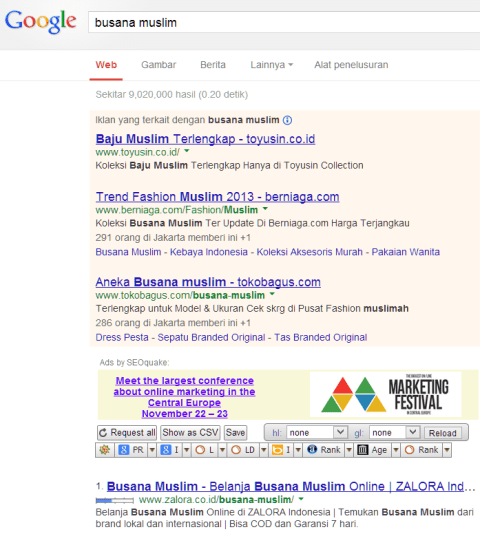Click the www.berniaga.com/Fashion/Muslim URL text
Screen dimensions: 480x534
coord(176,210)
